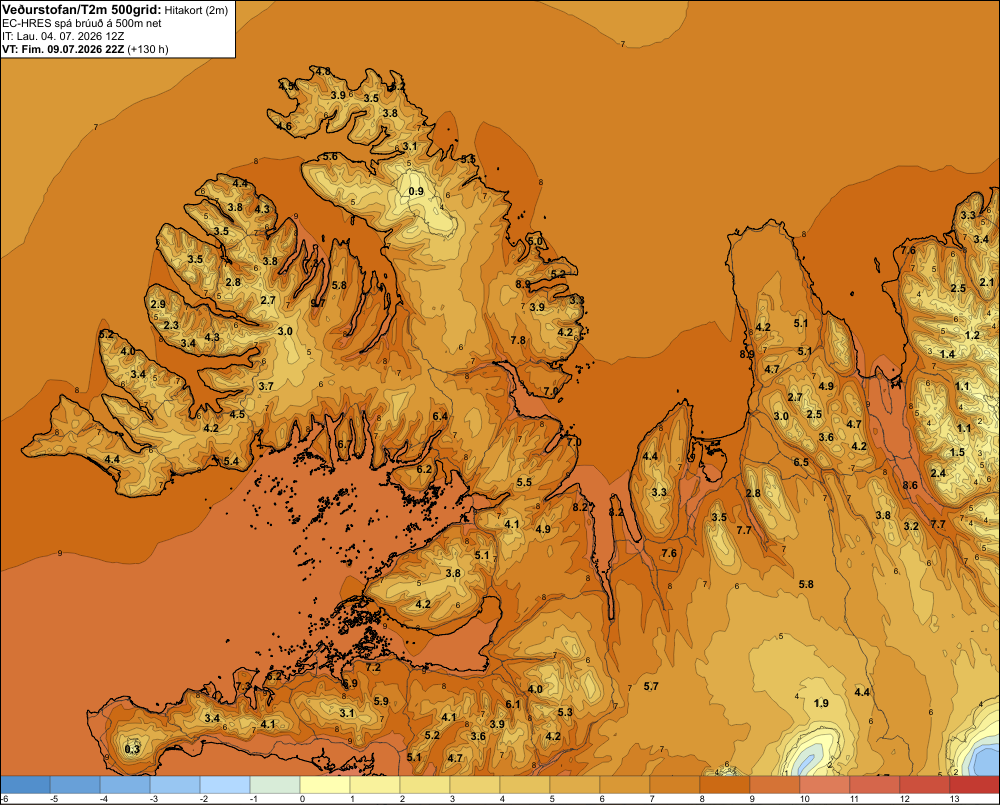Select the pale yellow 0 to 1 legend swatch
This screenshot has height=805, width=1000.
[325, 785]
